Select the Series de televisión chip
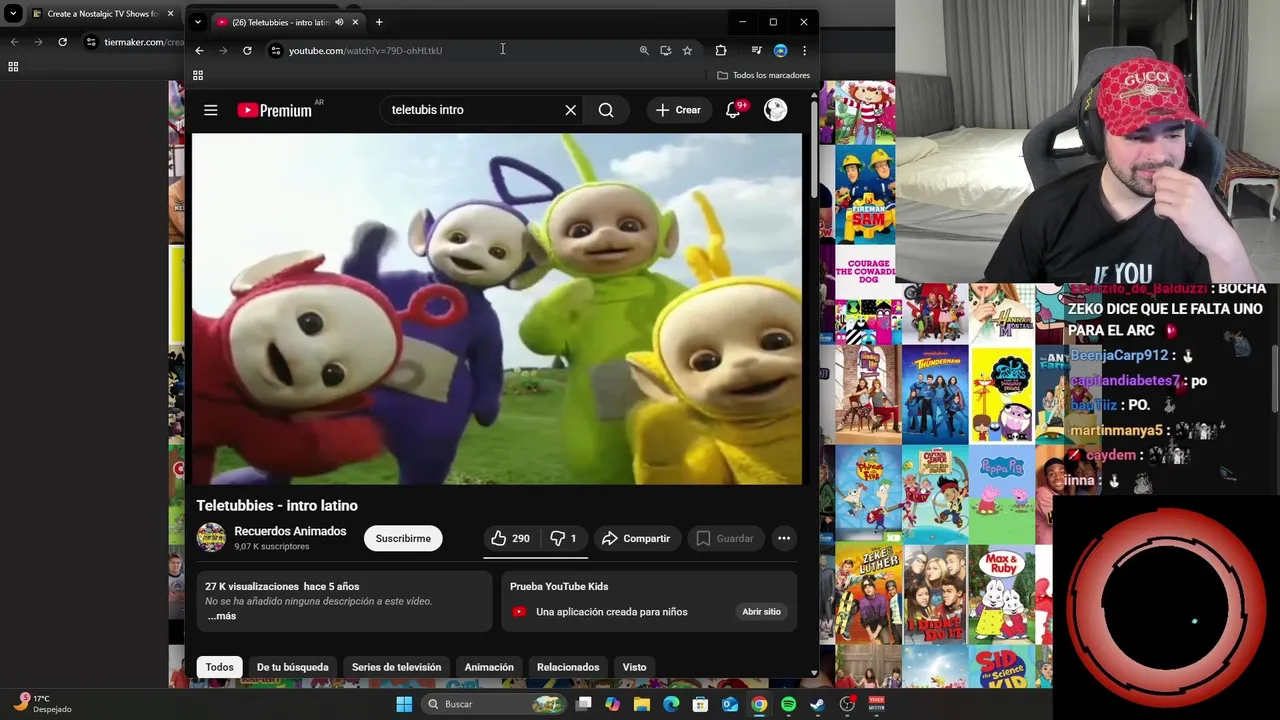Image resolution: width=1280 pixels, height=720 pixels. click(x=396, y=667)
